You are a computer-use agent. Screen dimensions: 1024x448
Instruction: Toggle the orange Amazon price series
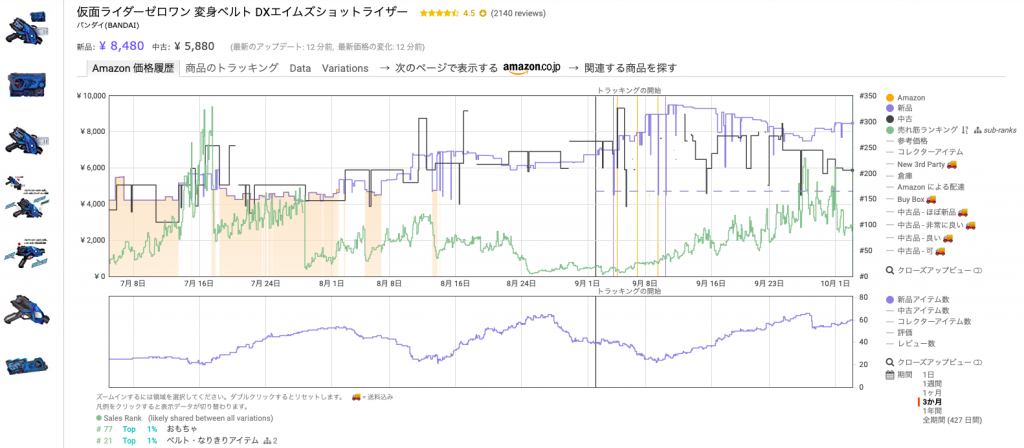(890, 97)
